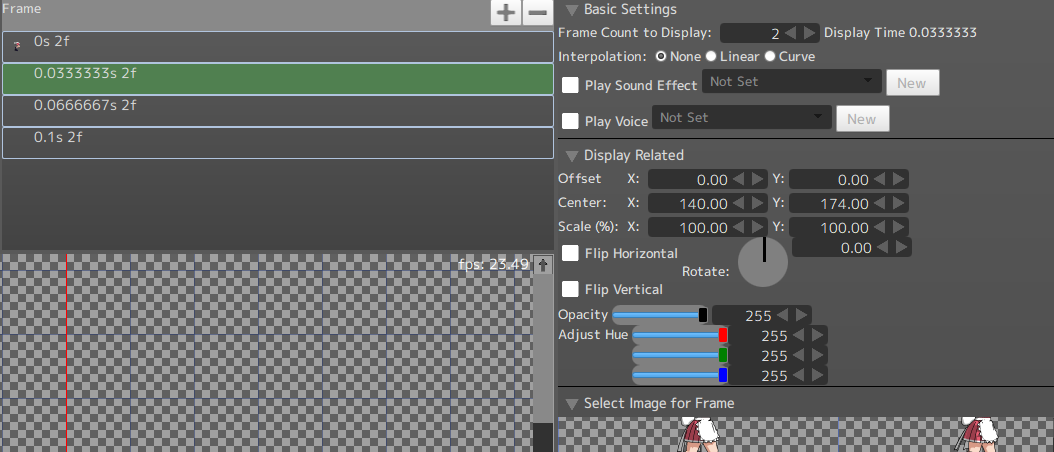Click the scroll-up arrow above canvas
The height and width of the screenshot is (452, 1054).
543,265
